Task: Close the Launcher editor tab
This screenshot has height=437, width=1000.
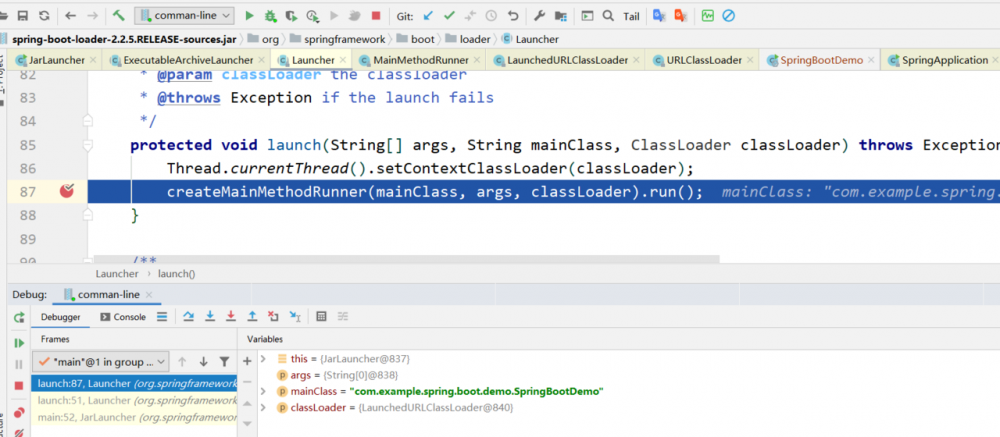Action: pyautogui.click(x=343, y=61)
